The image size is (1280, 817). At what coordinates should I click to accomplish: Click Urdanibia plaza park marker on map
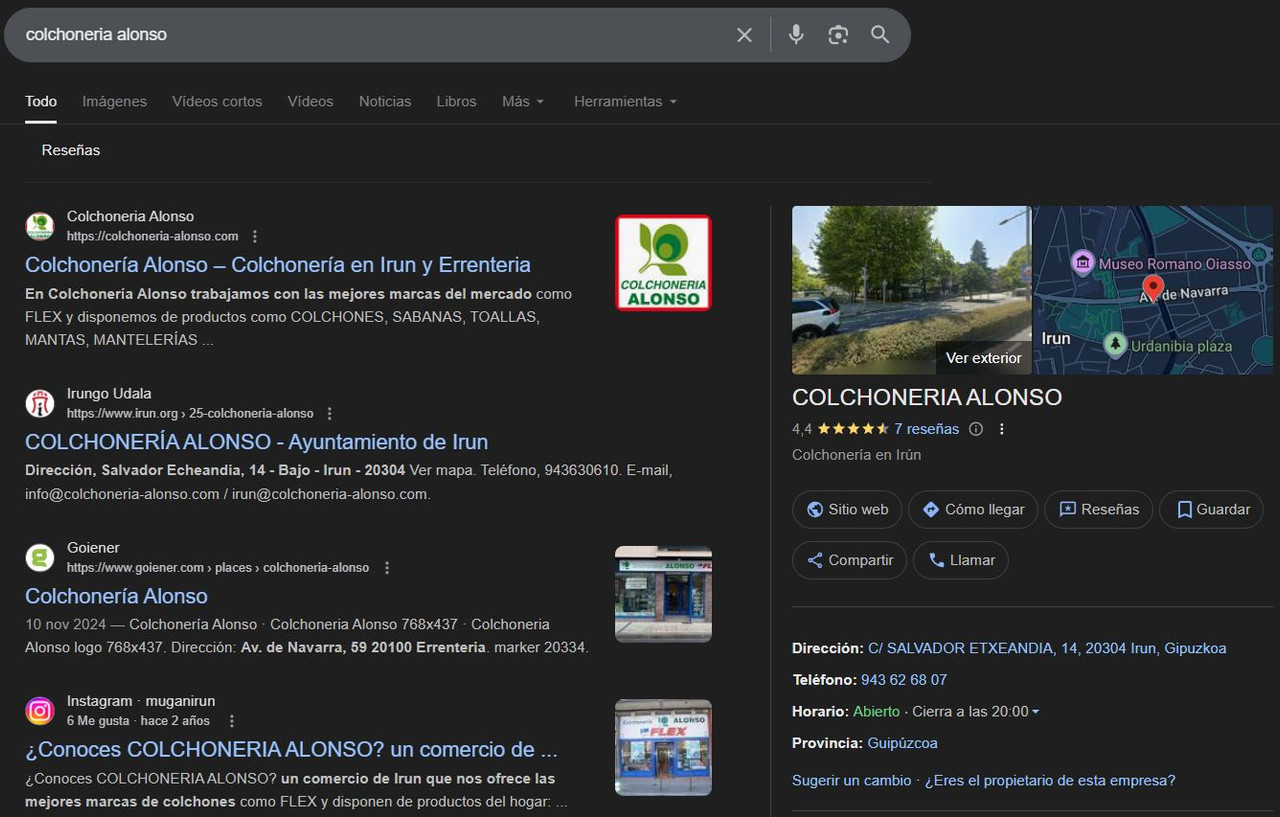(x=1115, y=345)
